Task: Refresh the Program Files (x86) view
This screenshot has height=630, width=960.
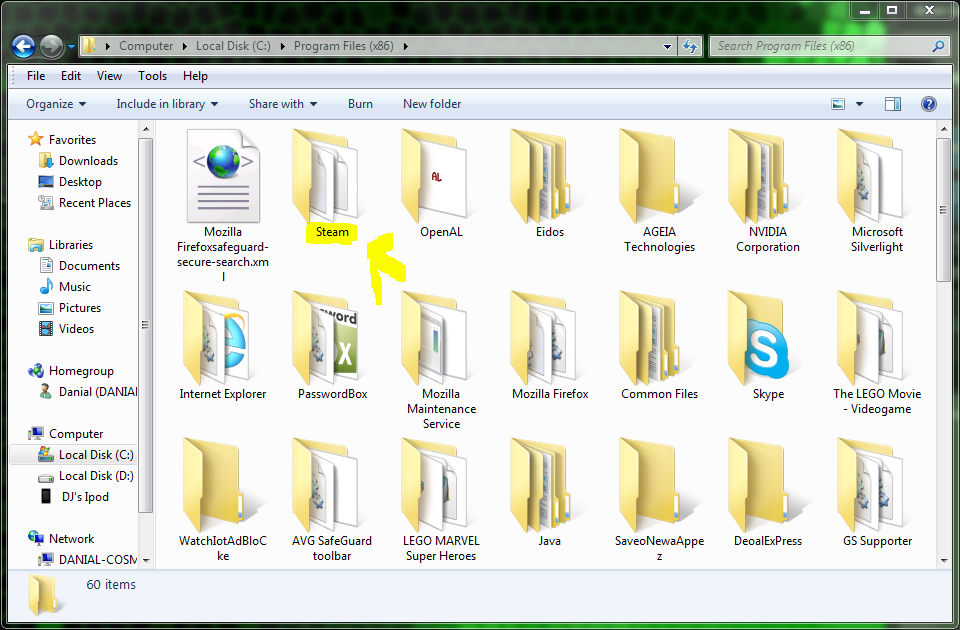Action: (x=690, y=46)
